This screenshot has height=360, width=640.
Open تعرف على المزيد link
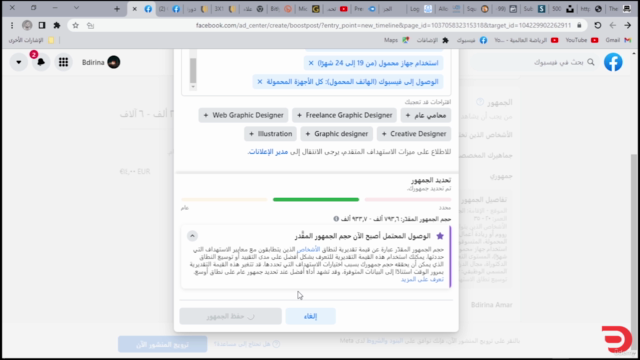tap(422, 280)
